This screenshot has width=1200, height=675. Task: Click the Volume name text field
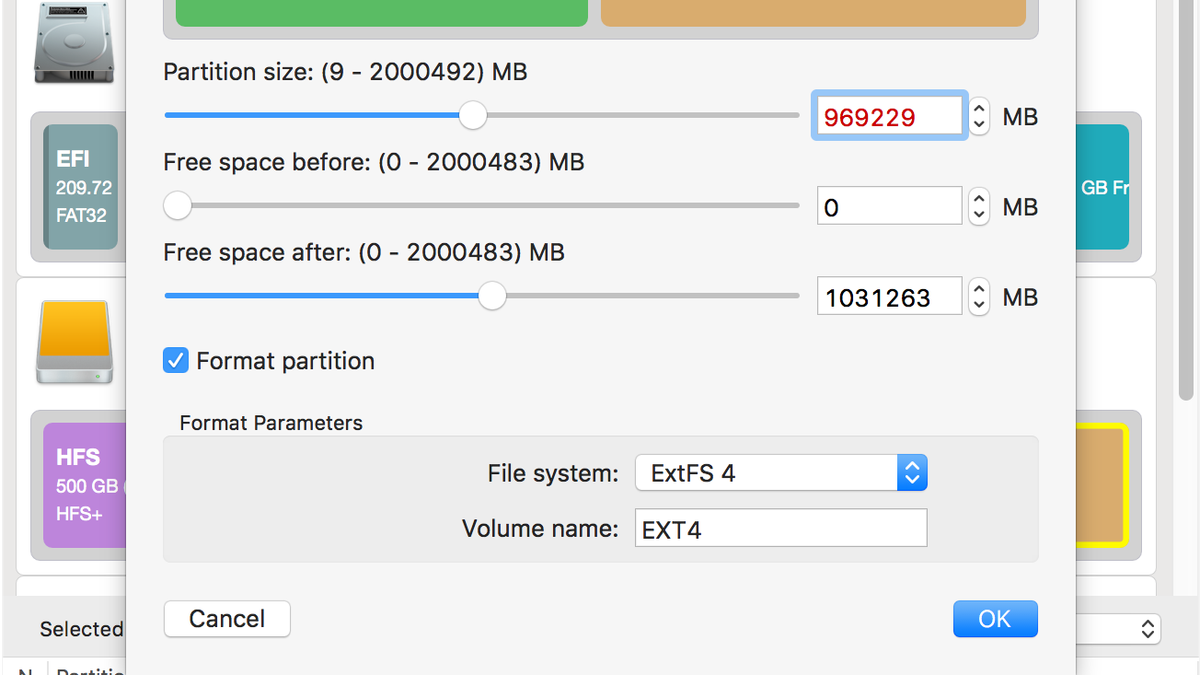tap(781, 529)
